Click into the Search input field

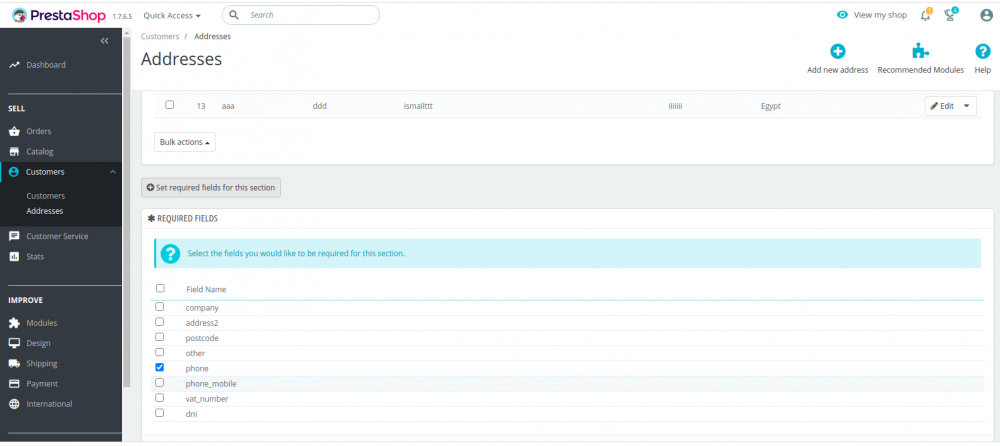[300, 15]
